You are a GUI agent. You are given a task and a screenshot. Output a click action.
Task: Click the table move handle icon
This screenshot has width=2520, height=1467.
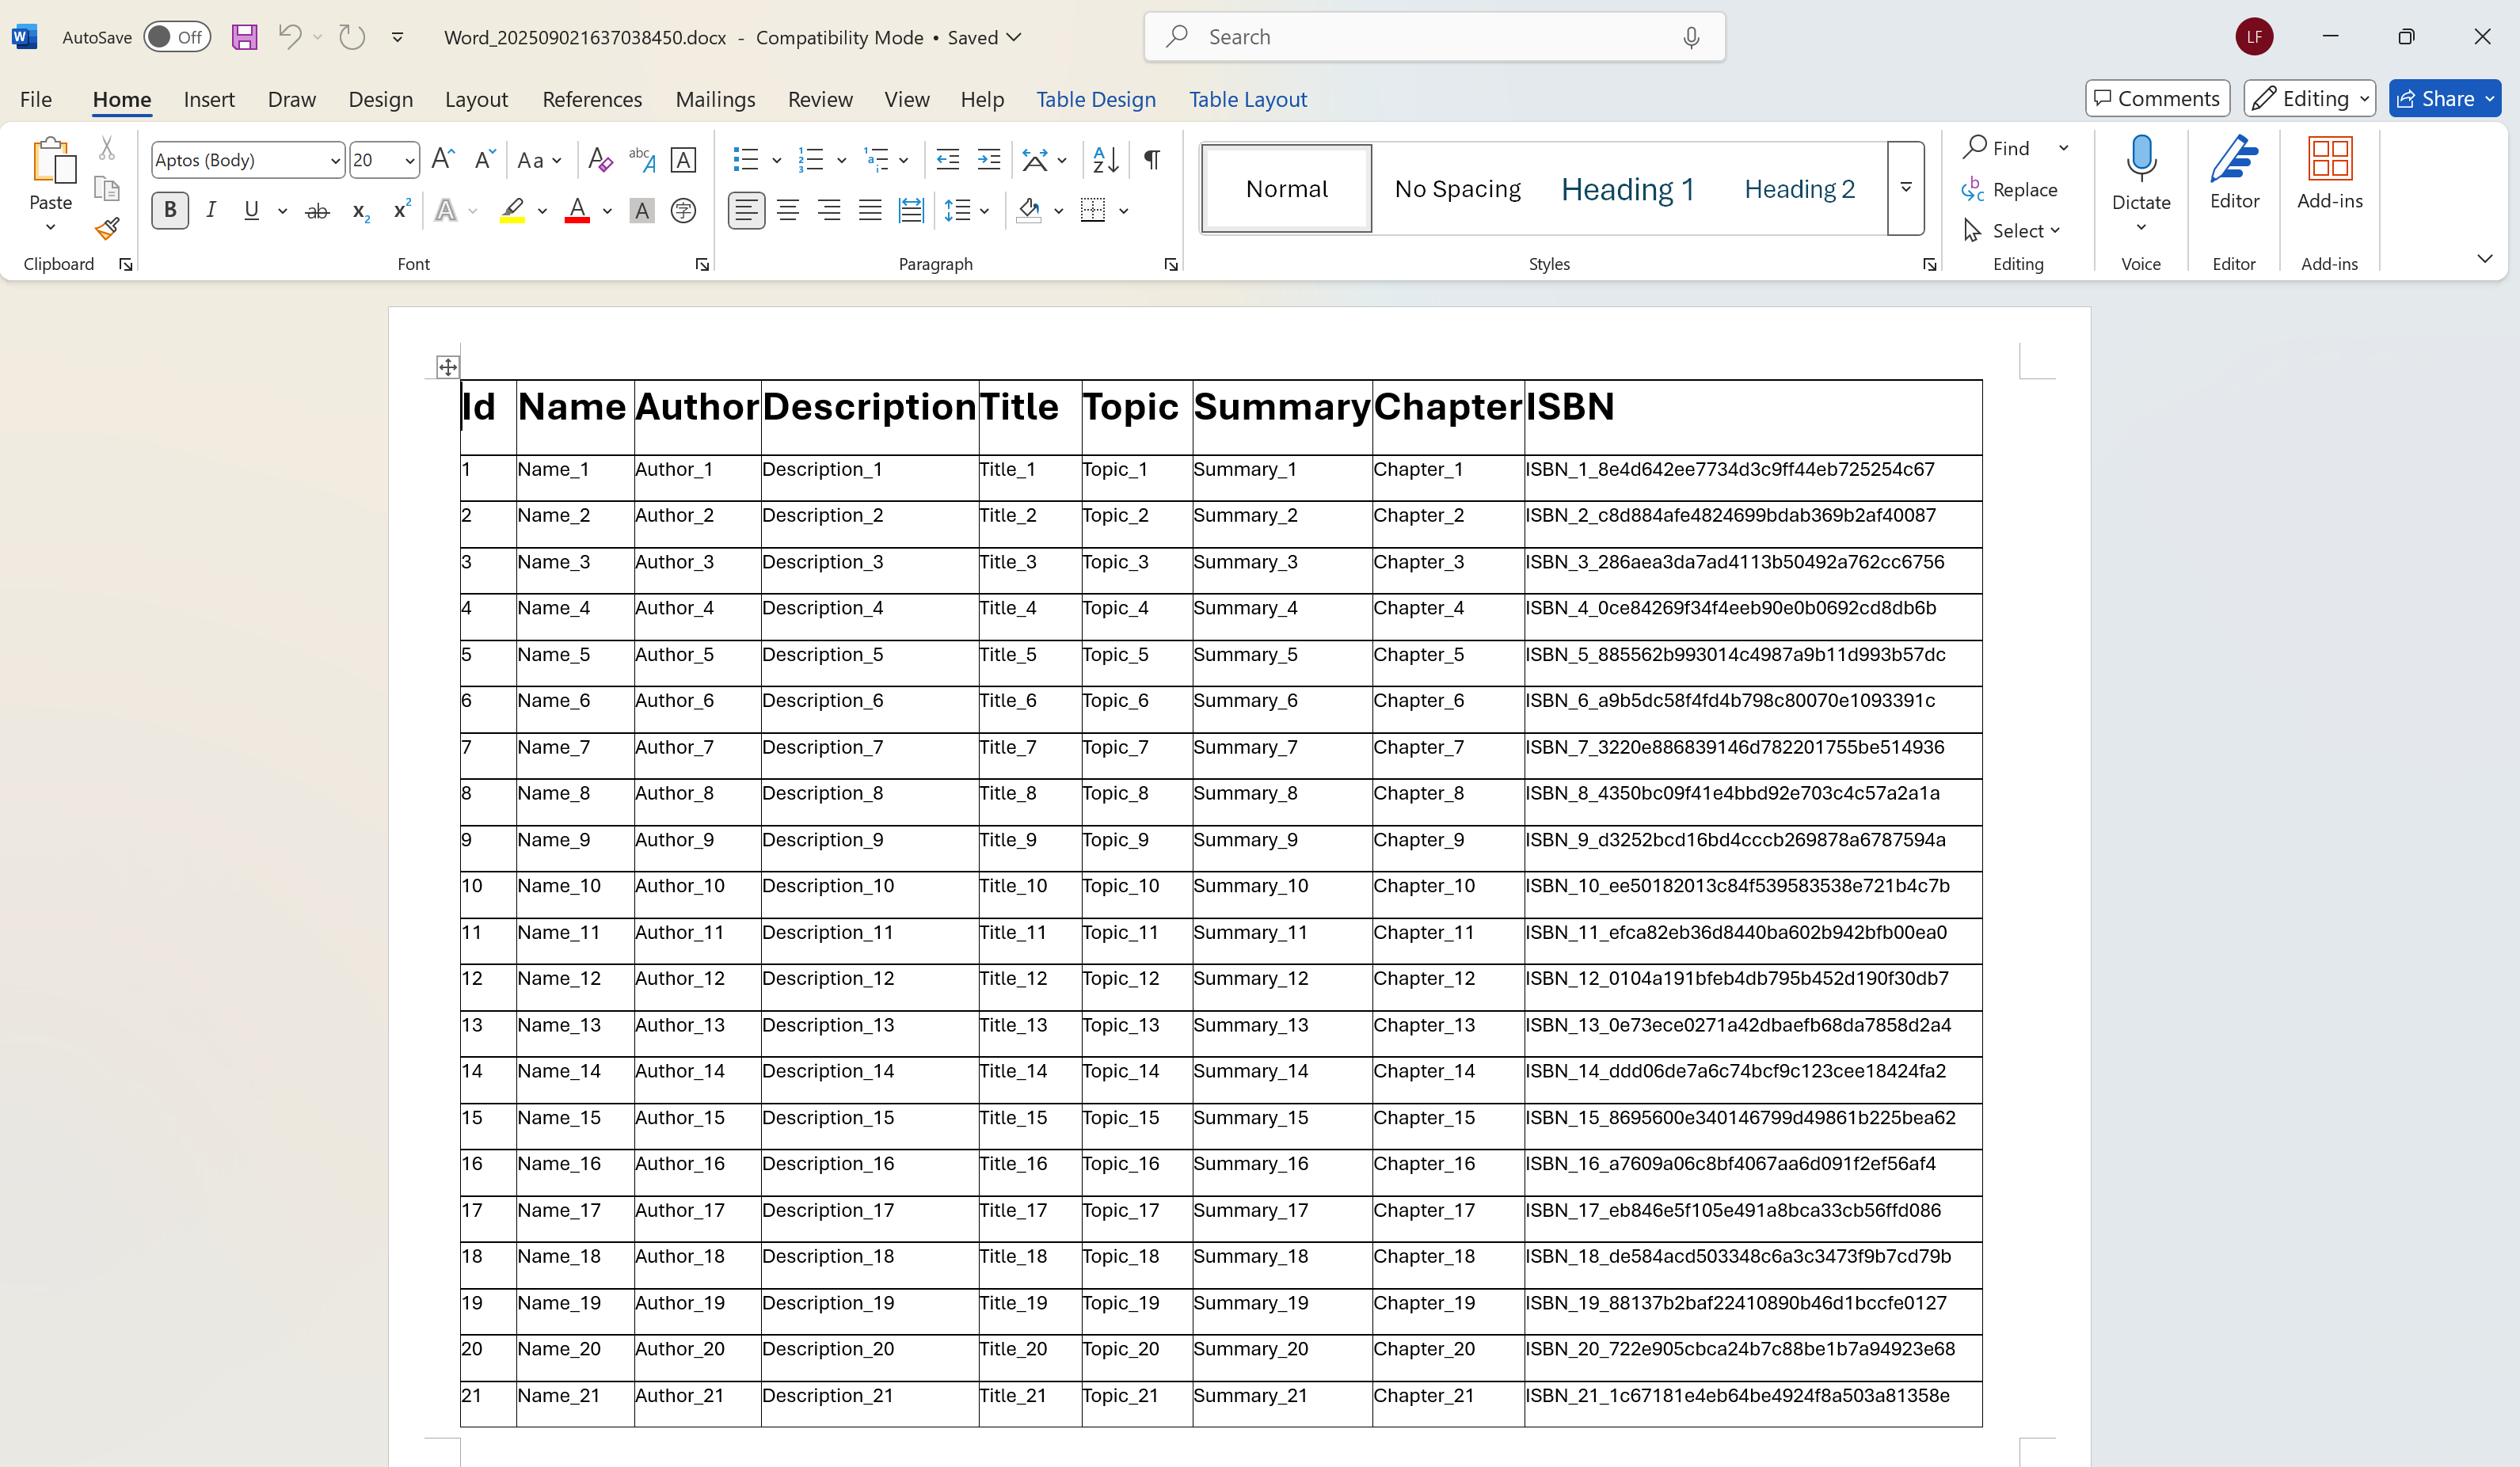point(448,367)
